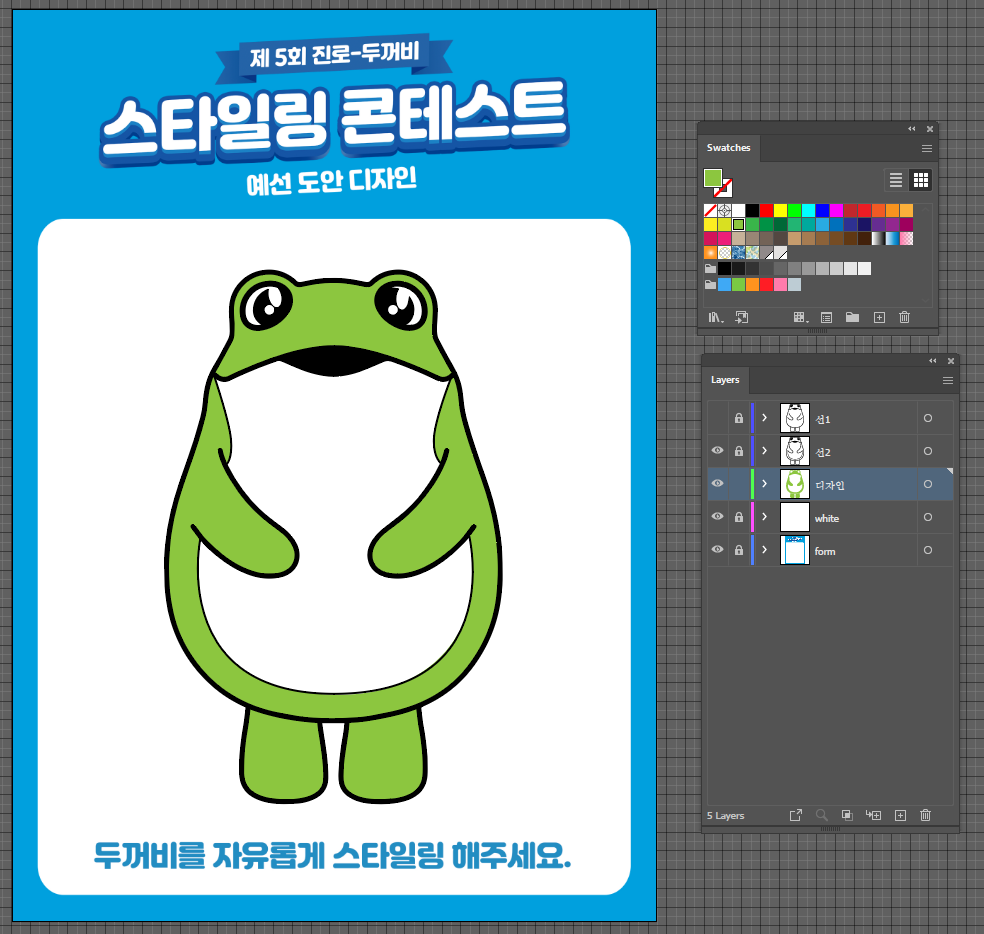Click form layer thumbnail

pos(794,550)
